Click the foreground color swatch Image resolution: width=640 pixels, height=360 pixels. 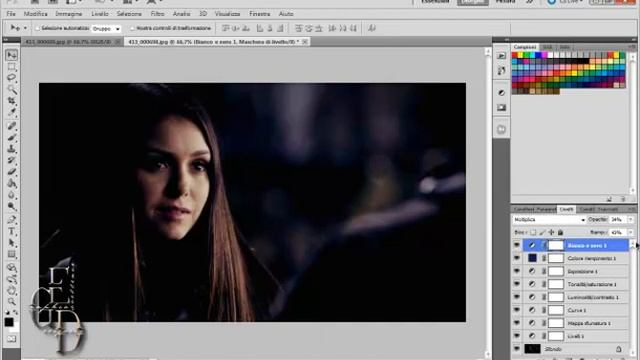click(9, 322)
